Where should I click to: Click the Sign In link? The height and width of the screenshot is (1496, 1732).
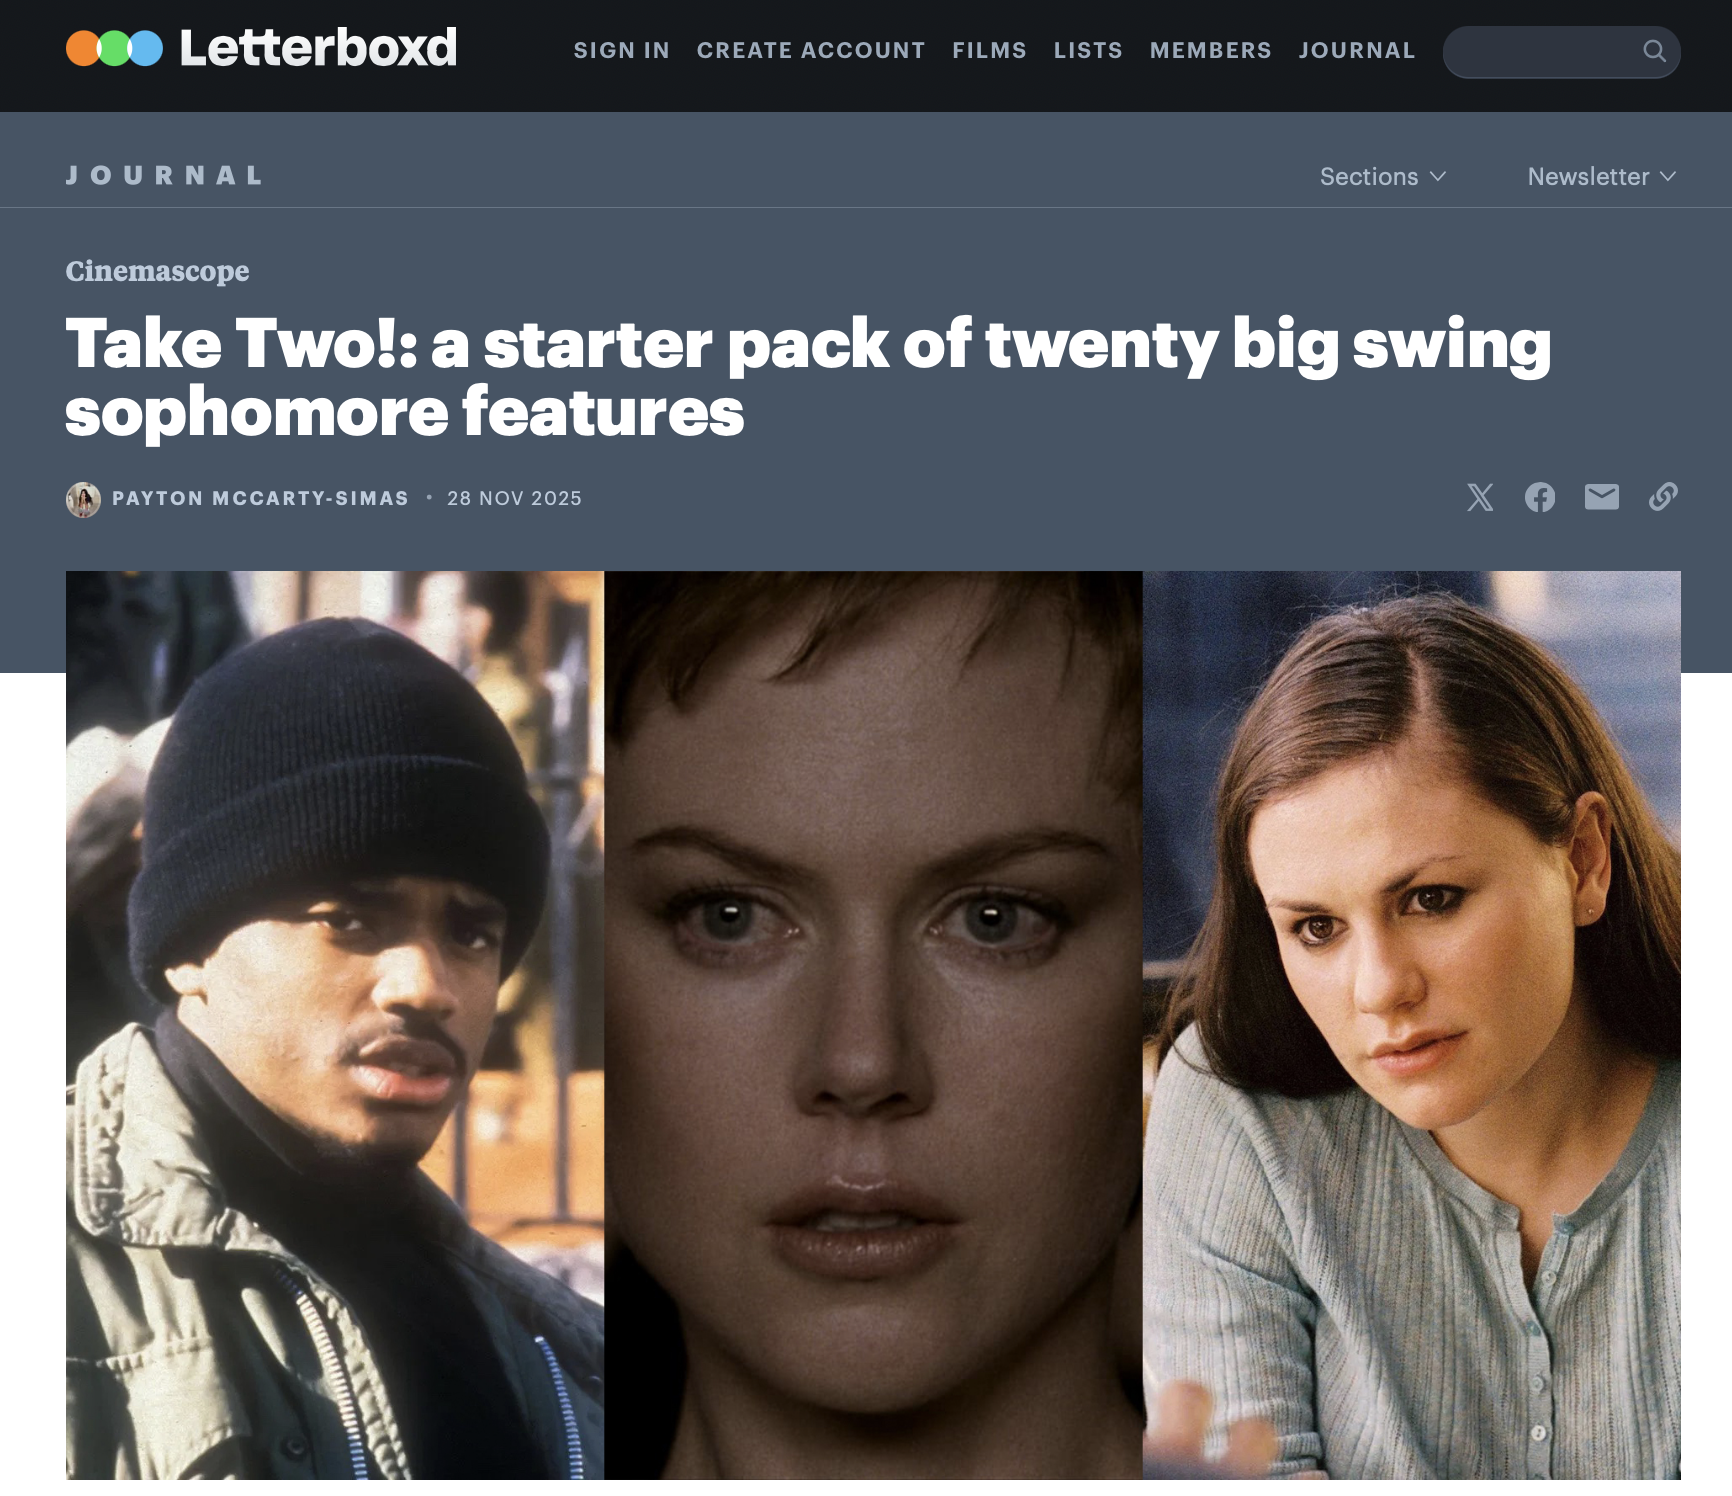621,50
